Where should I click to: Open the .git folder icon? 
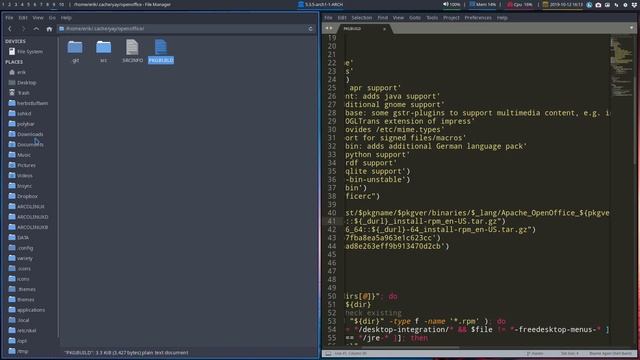click(x=75, y=47)
